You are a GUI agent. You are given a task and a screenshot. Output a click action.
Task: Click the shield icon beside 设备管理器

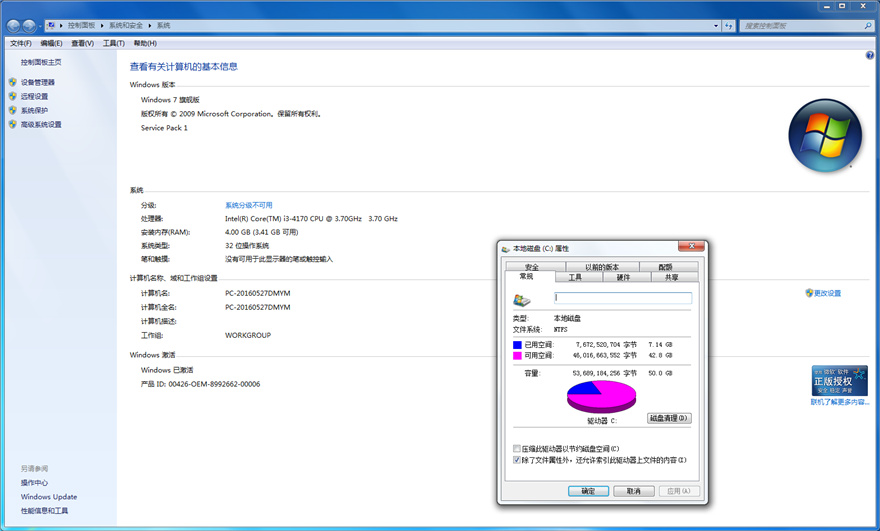coord(12,82)
